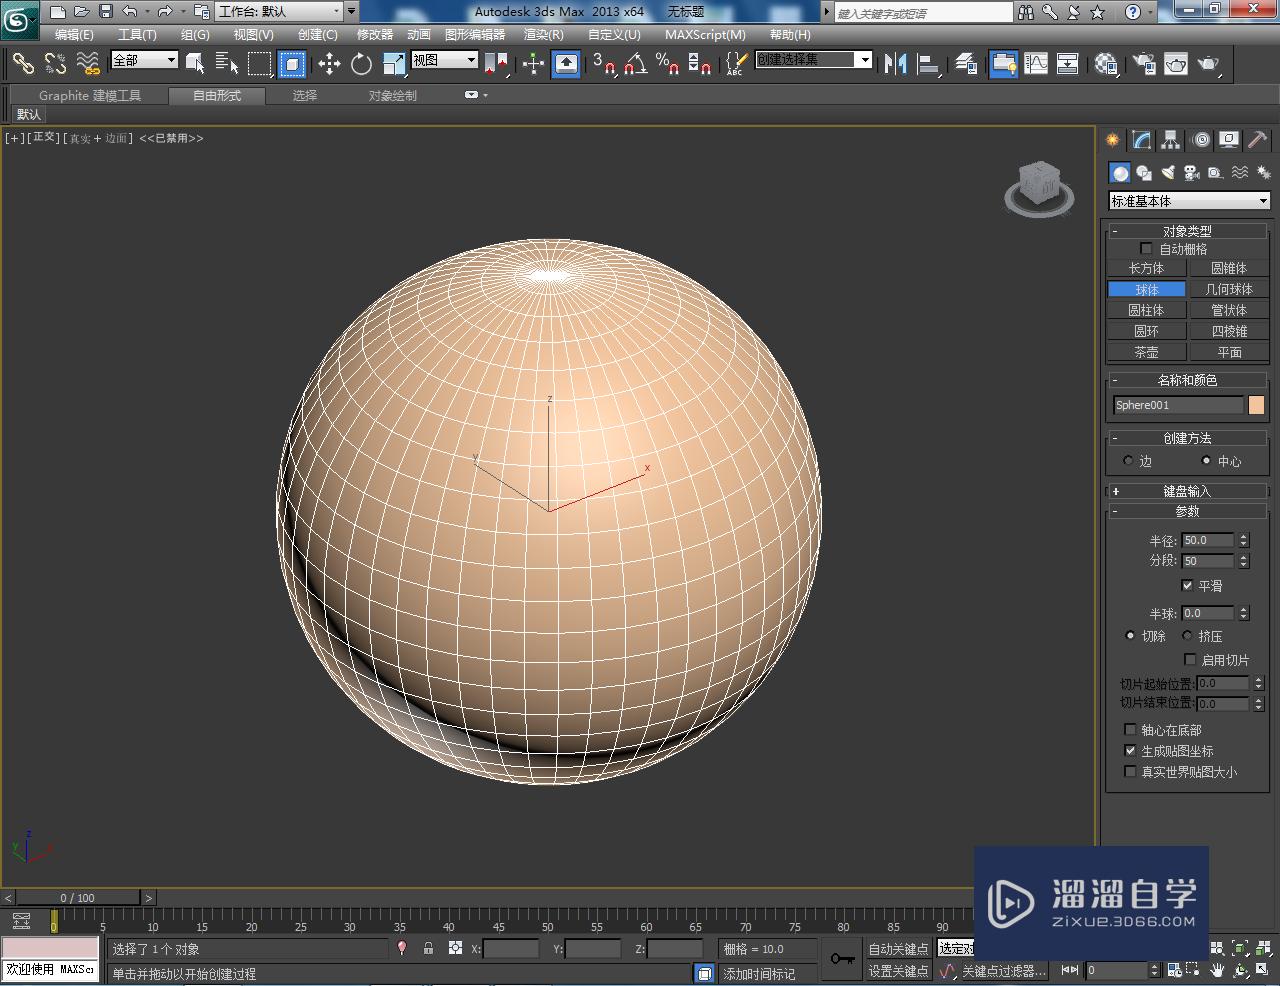Open the 全部 selection filter dropdown
Viewport: 1280px width, 986px height.
[x=144, y=60]
